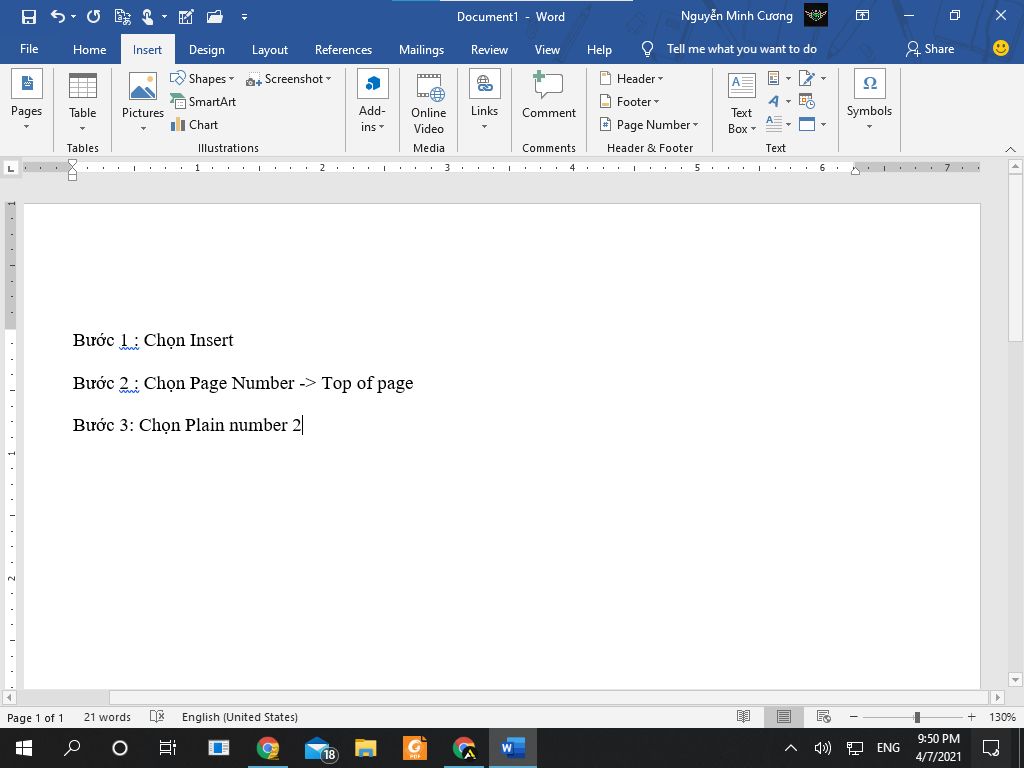Screen dimensions: 1024x768
Task: Open the Translate document icon
Action: (122, 17)
